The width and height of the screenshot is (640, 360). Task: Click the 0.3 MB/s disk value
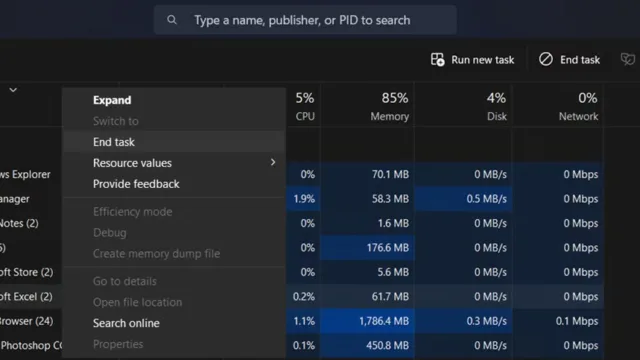point(487,321)
